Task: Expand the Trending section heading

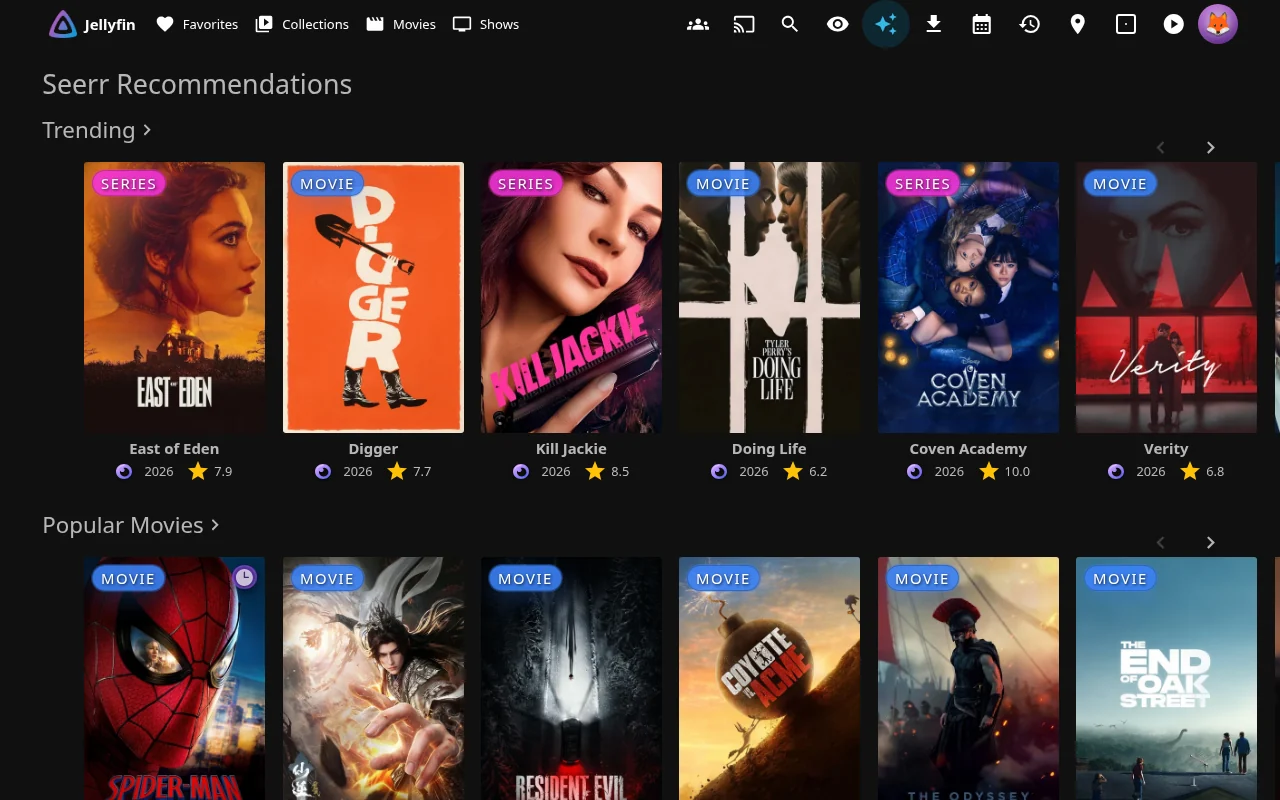Action: (97, 130)
